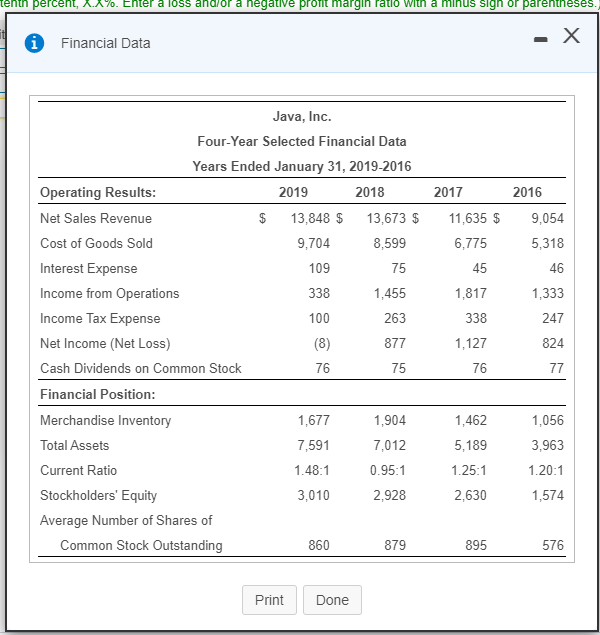The image size is (600, 635).
Task: Click Cash Dividends on Common Stock label
Action: tap(140, 369)
